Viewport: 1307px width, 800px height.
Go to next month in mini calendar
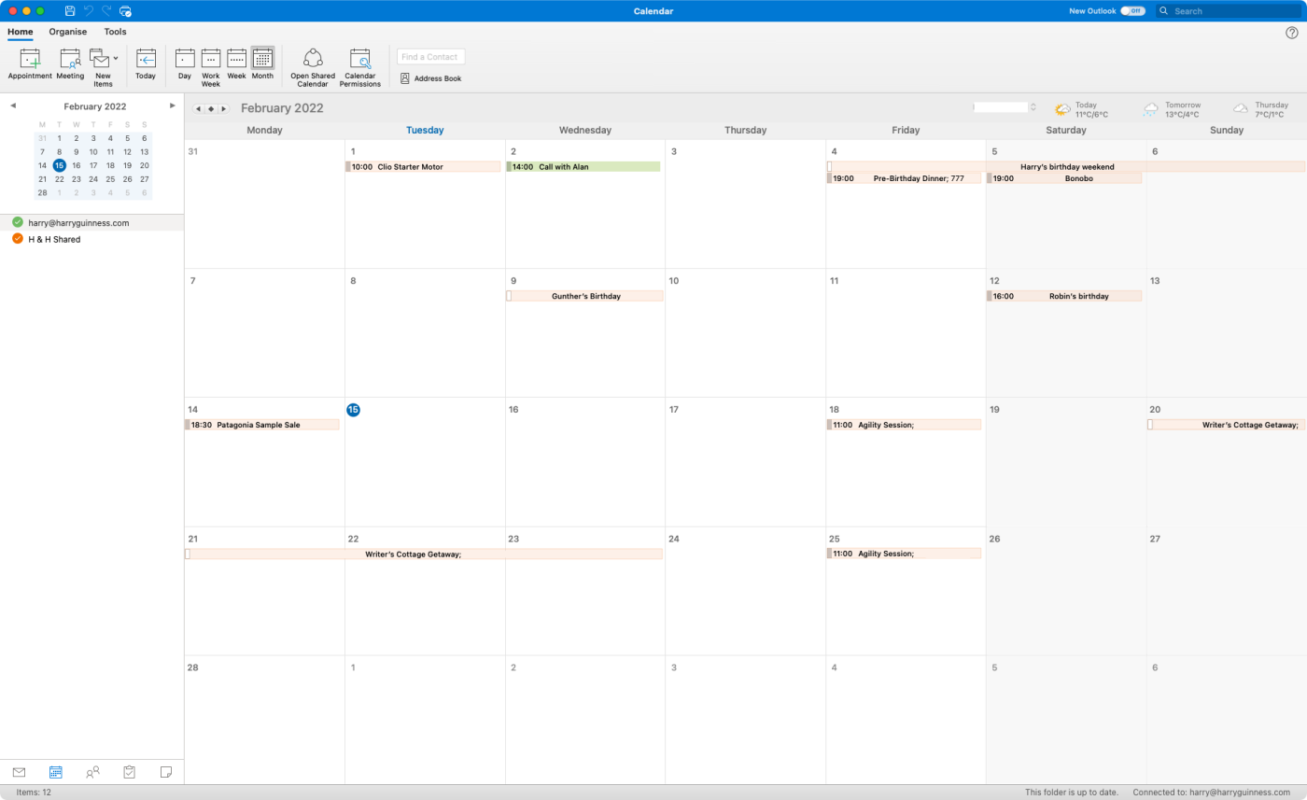172,106
